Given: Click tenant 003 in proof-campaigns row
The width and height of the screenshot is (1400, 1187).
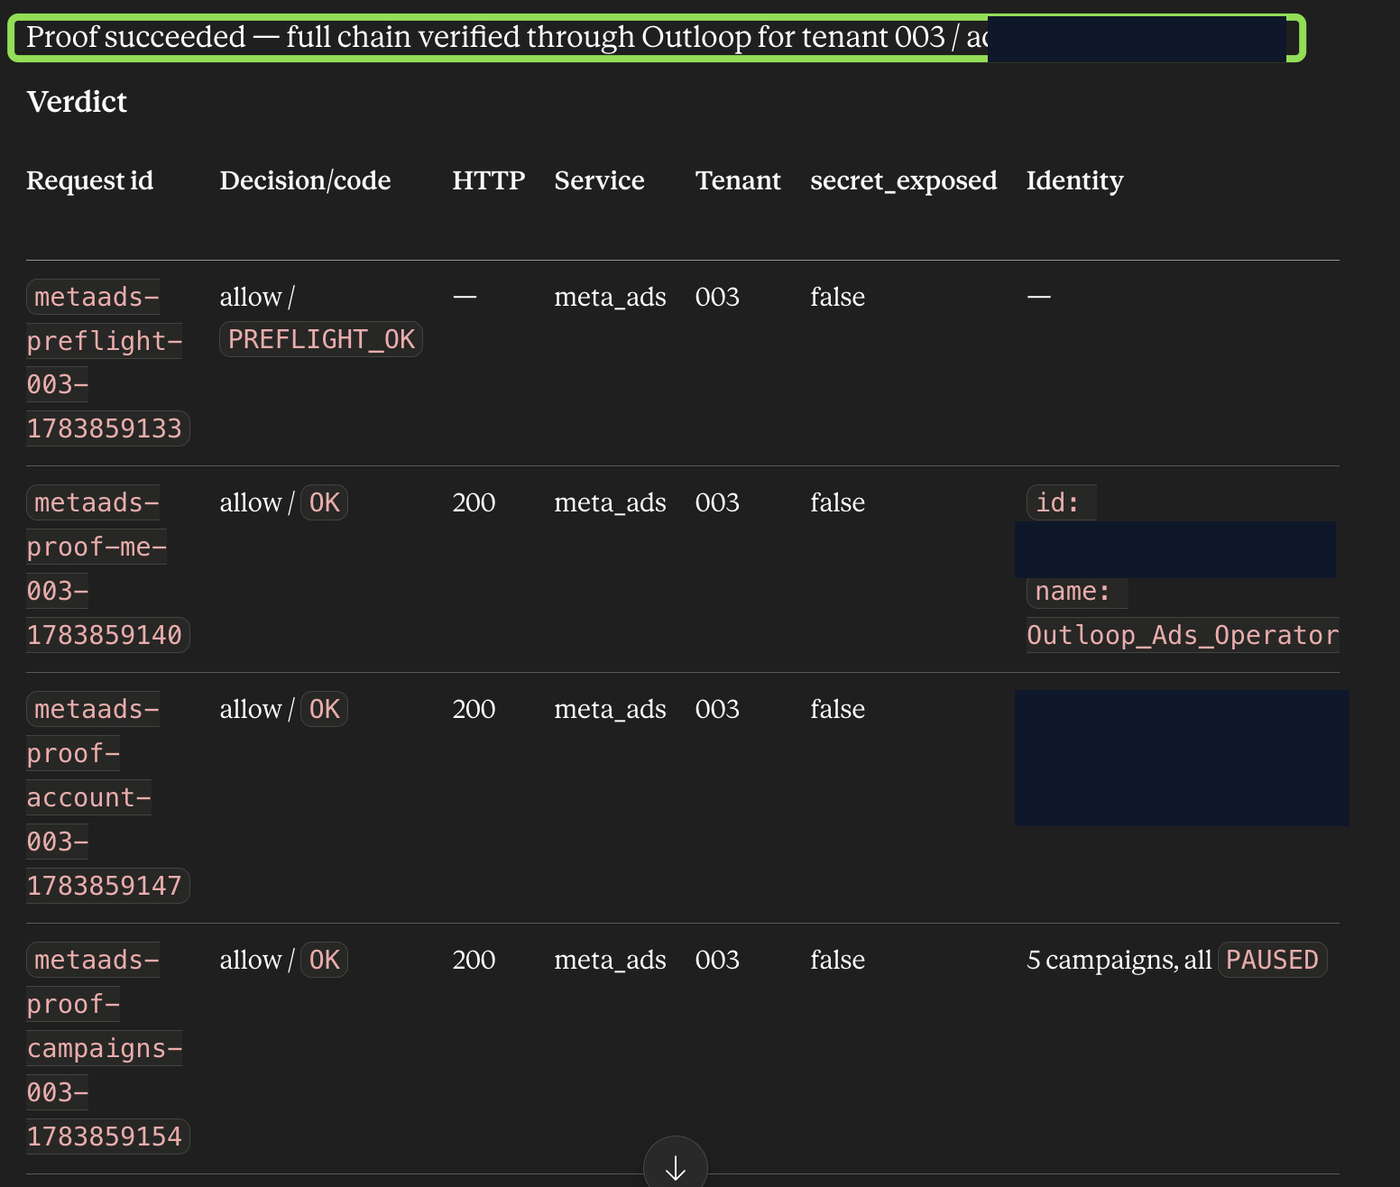Looking at the screenshot, I should [x=717, y=961].
